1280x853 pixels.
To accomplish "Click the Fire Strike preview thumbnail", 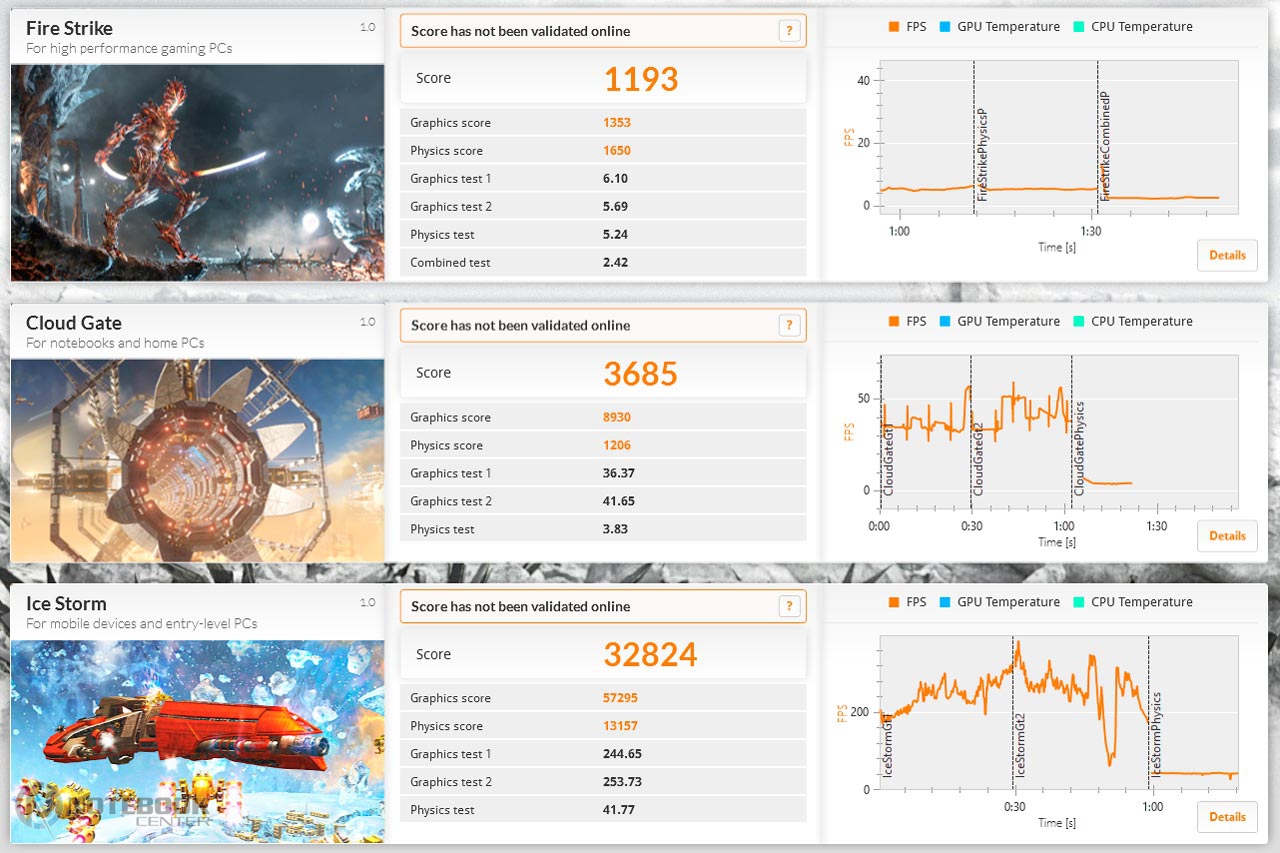I will click(x=197, y=172).
